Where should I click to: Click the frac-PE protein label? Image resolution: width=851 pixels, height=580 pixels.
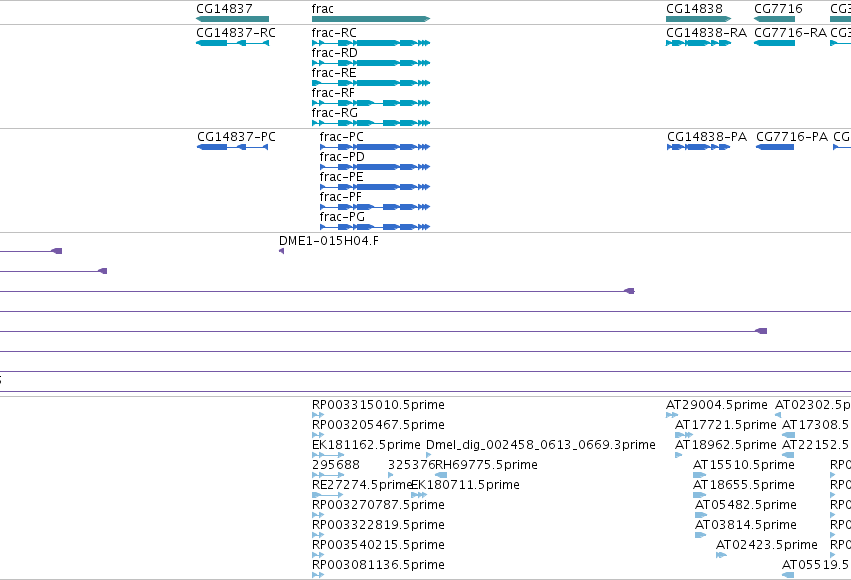(x=341, y=177)
